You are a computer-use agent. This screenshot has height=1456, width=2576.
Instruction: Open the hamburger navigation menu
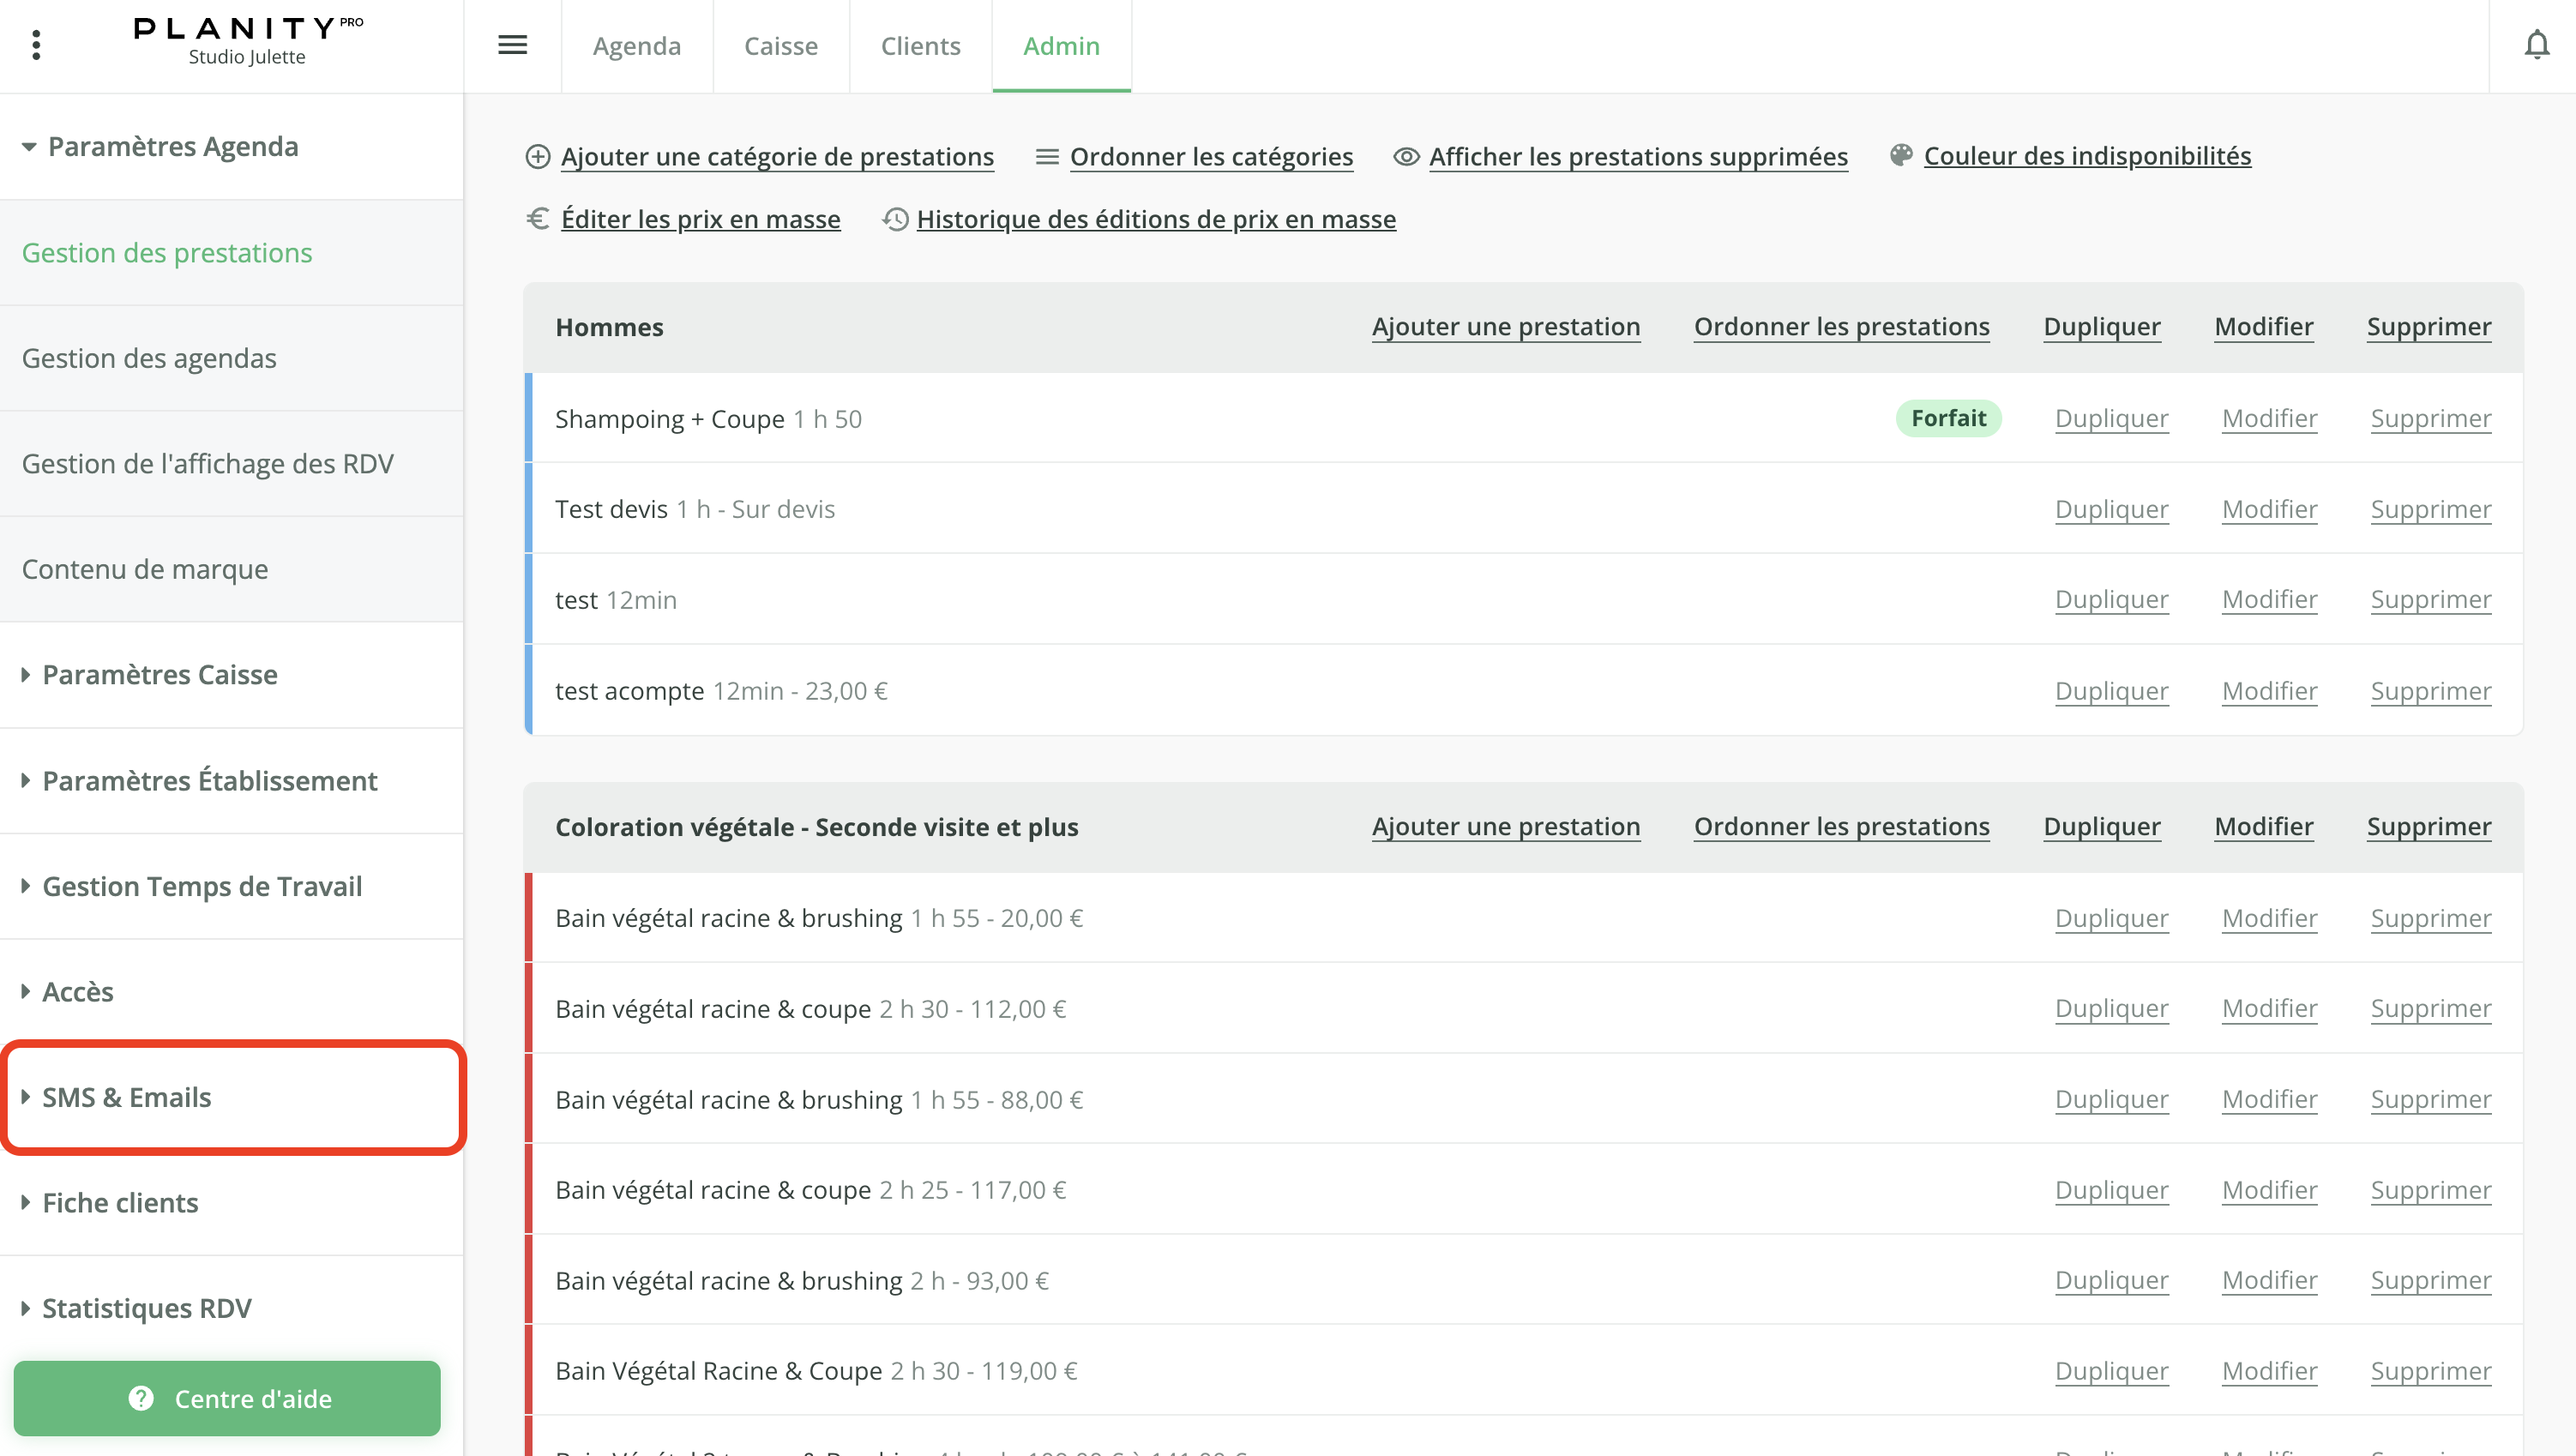click(513, 45)
